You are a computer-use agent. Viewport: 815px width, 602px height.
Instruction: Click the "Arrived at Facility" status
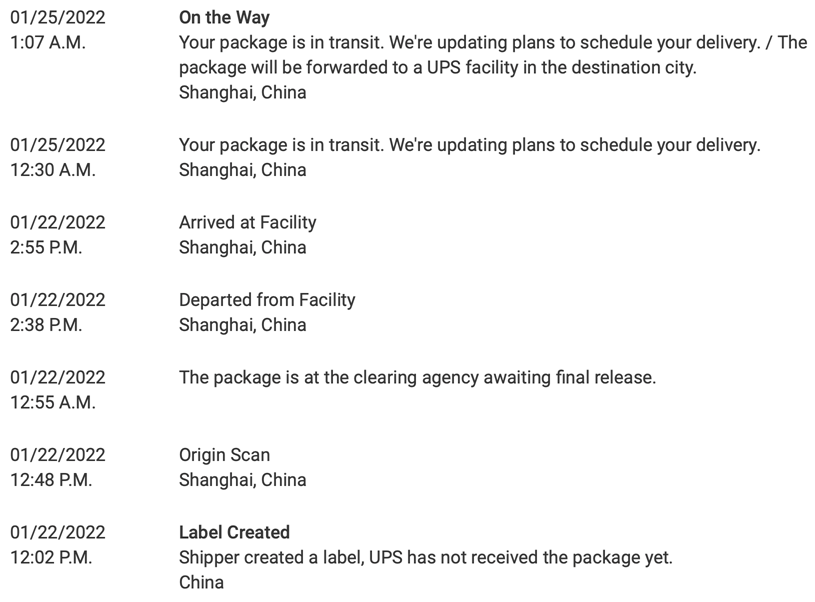coord(247,222)
